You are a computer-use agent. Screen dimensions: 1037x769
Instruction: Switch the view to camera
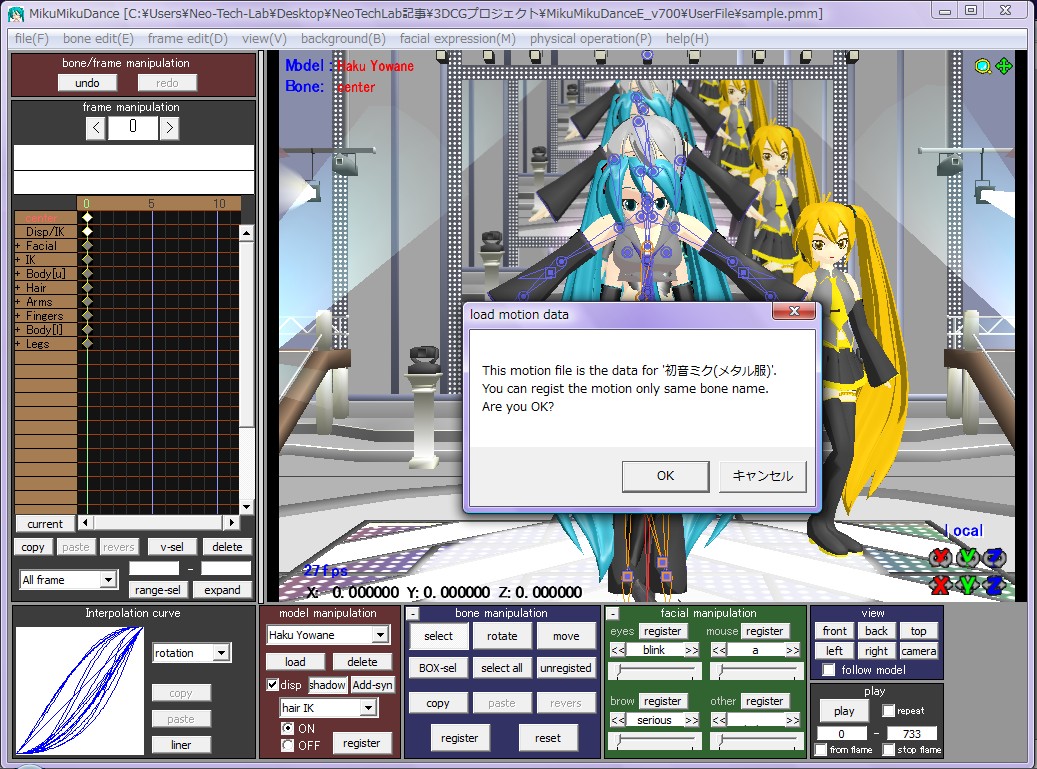(919, 651)
